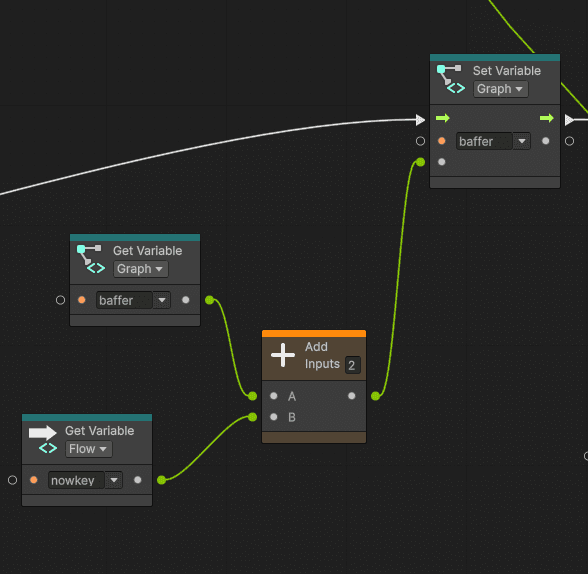The image size is (588, 574).
Task: Click the orange name port on nowkey node
Action: [x=34, y=480]
